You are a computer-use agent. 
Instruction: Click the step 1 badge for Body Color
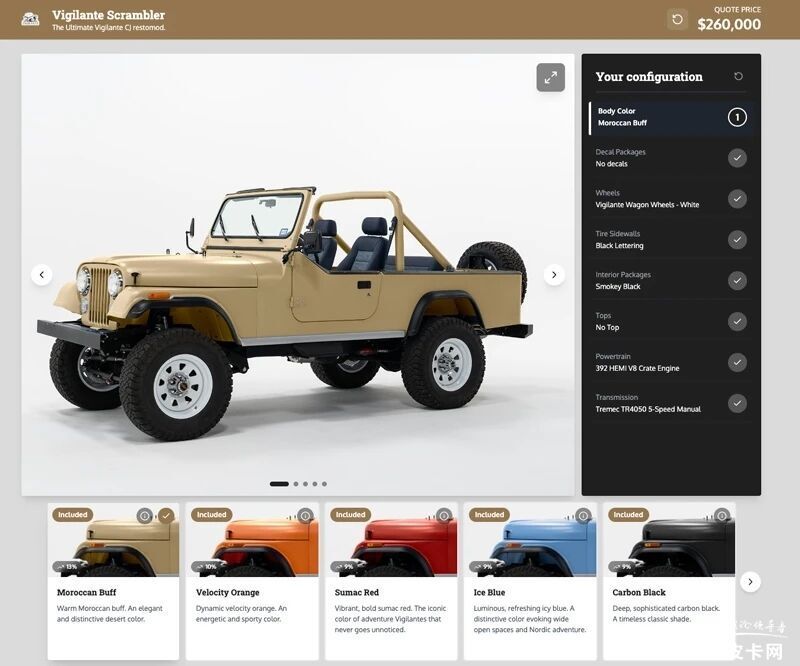click(737, 117)
